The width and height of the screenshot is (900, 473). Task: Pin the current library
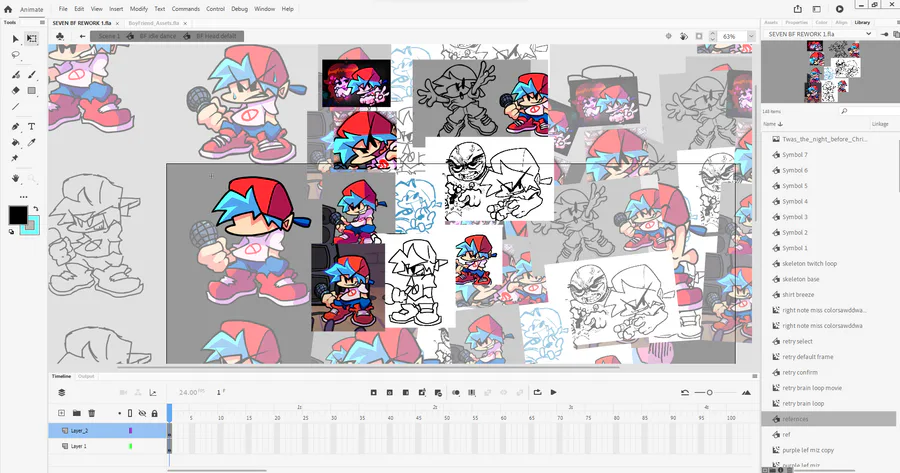pos(885,34)
